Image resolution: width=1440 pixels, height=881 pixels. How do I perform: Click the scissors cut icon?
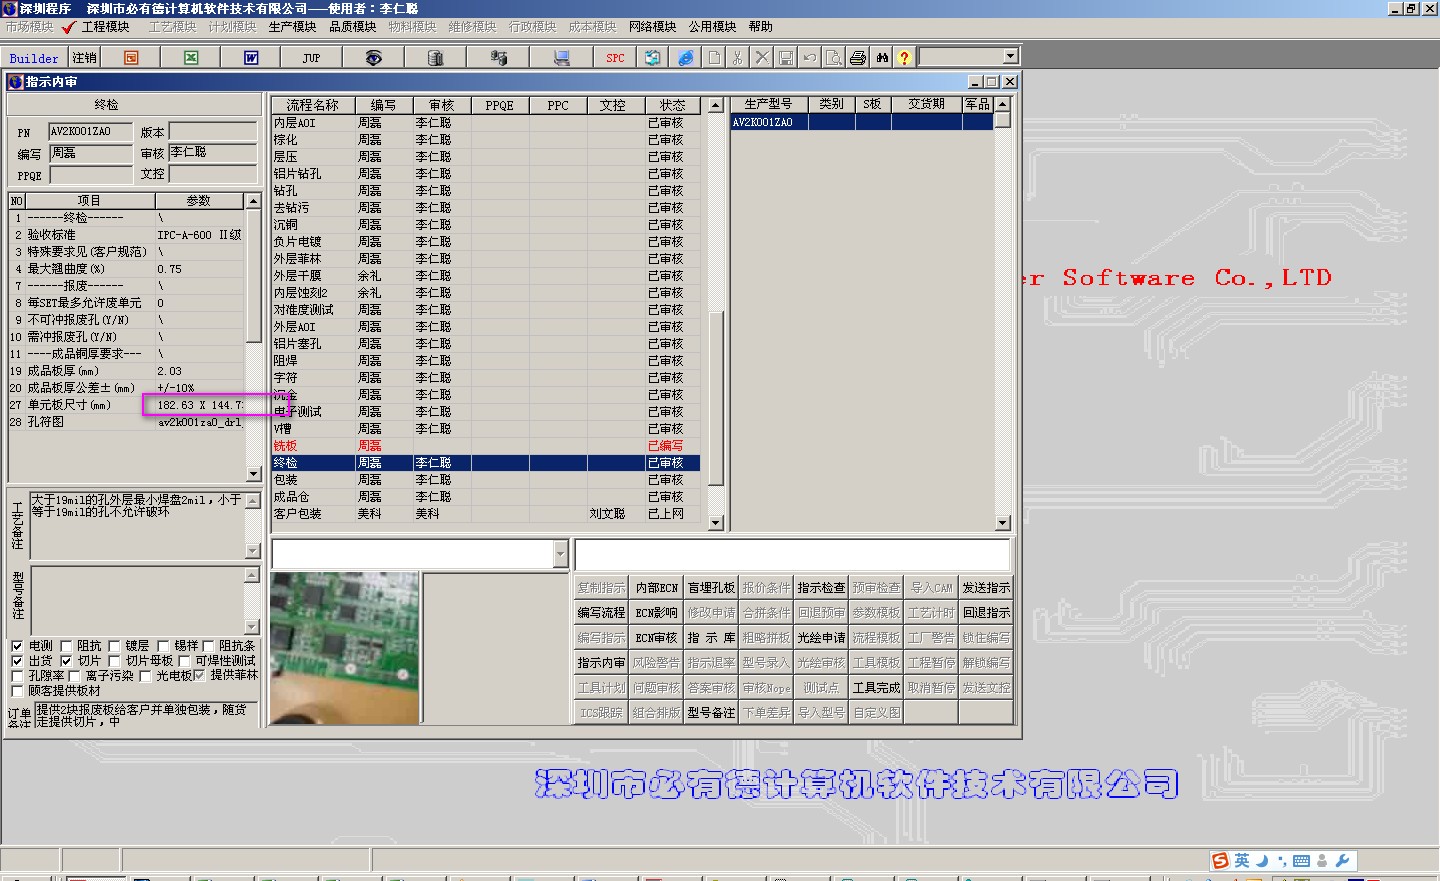click(738, 58)
